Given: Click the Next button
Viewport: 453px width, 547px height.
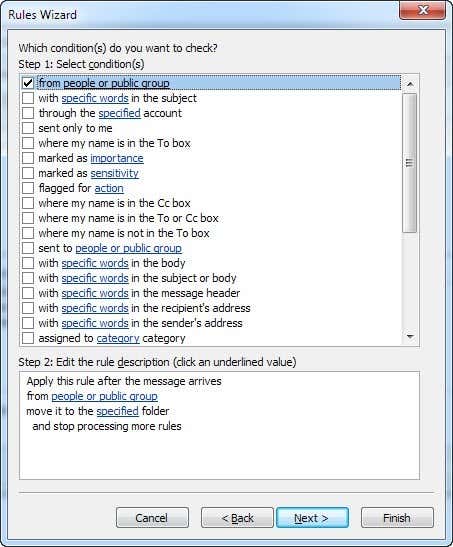Looking at the screenshot, I should click(x=312, y=518).
